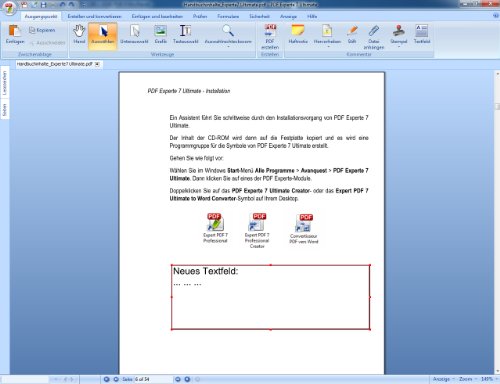Open the Stempel stamp dropdown
Viewport: 500px width, 384px height.
click(399, 47)
